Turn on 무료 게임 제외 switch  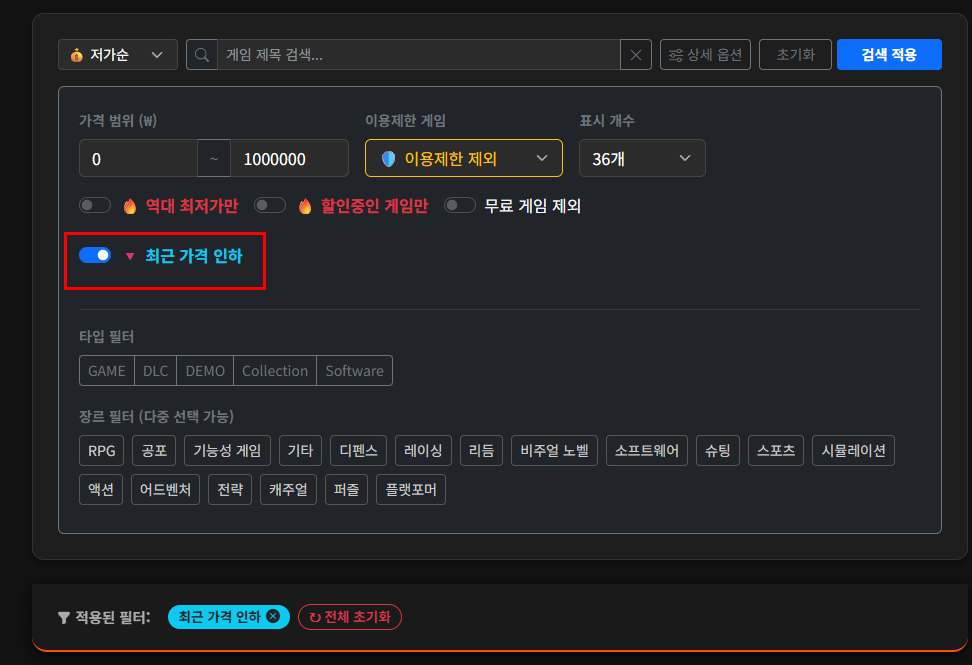[x=460, y=206]
